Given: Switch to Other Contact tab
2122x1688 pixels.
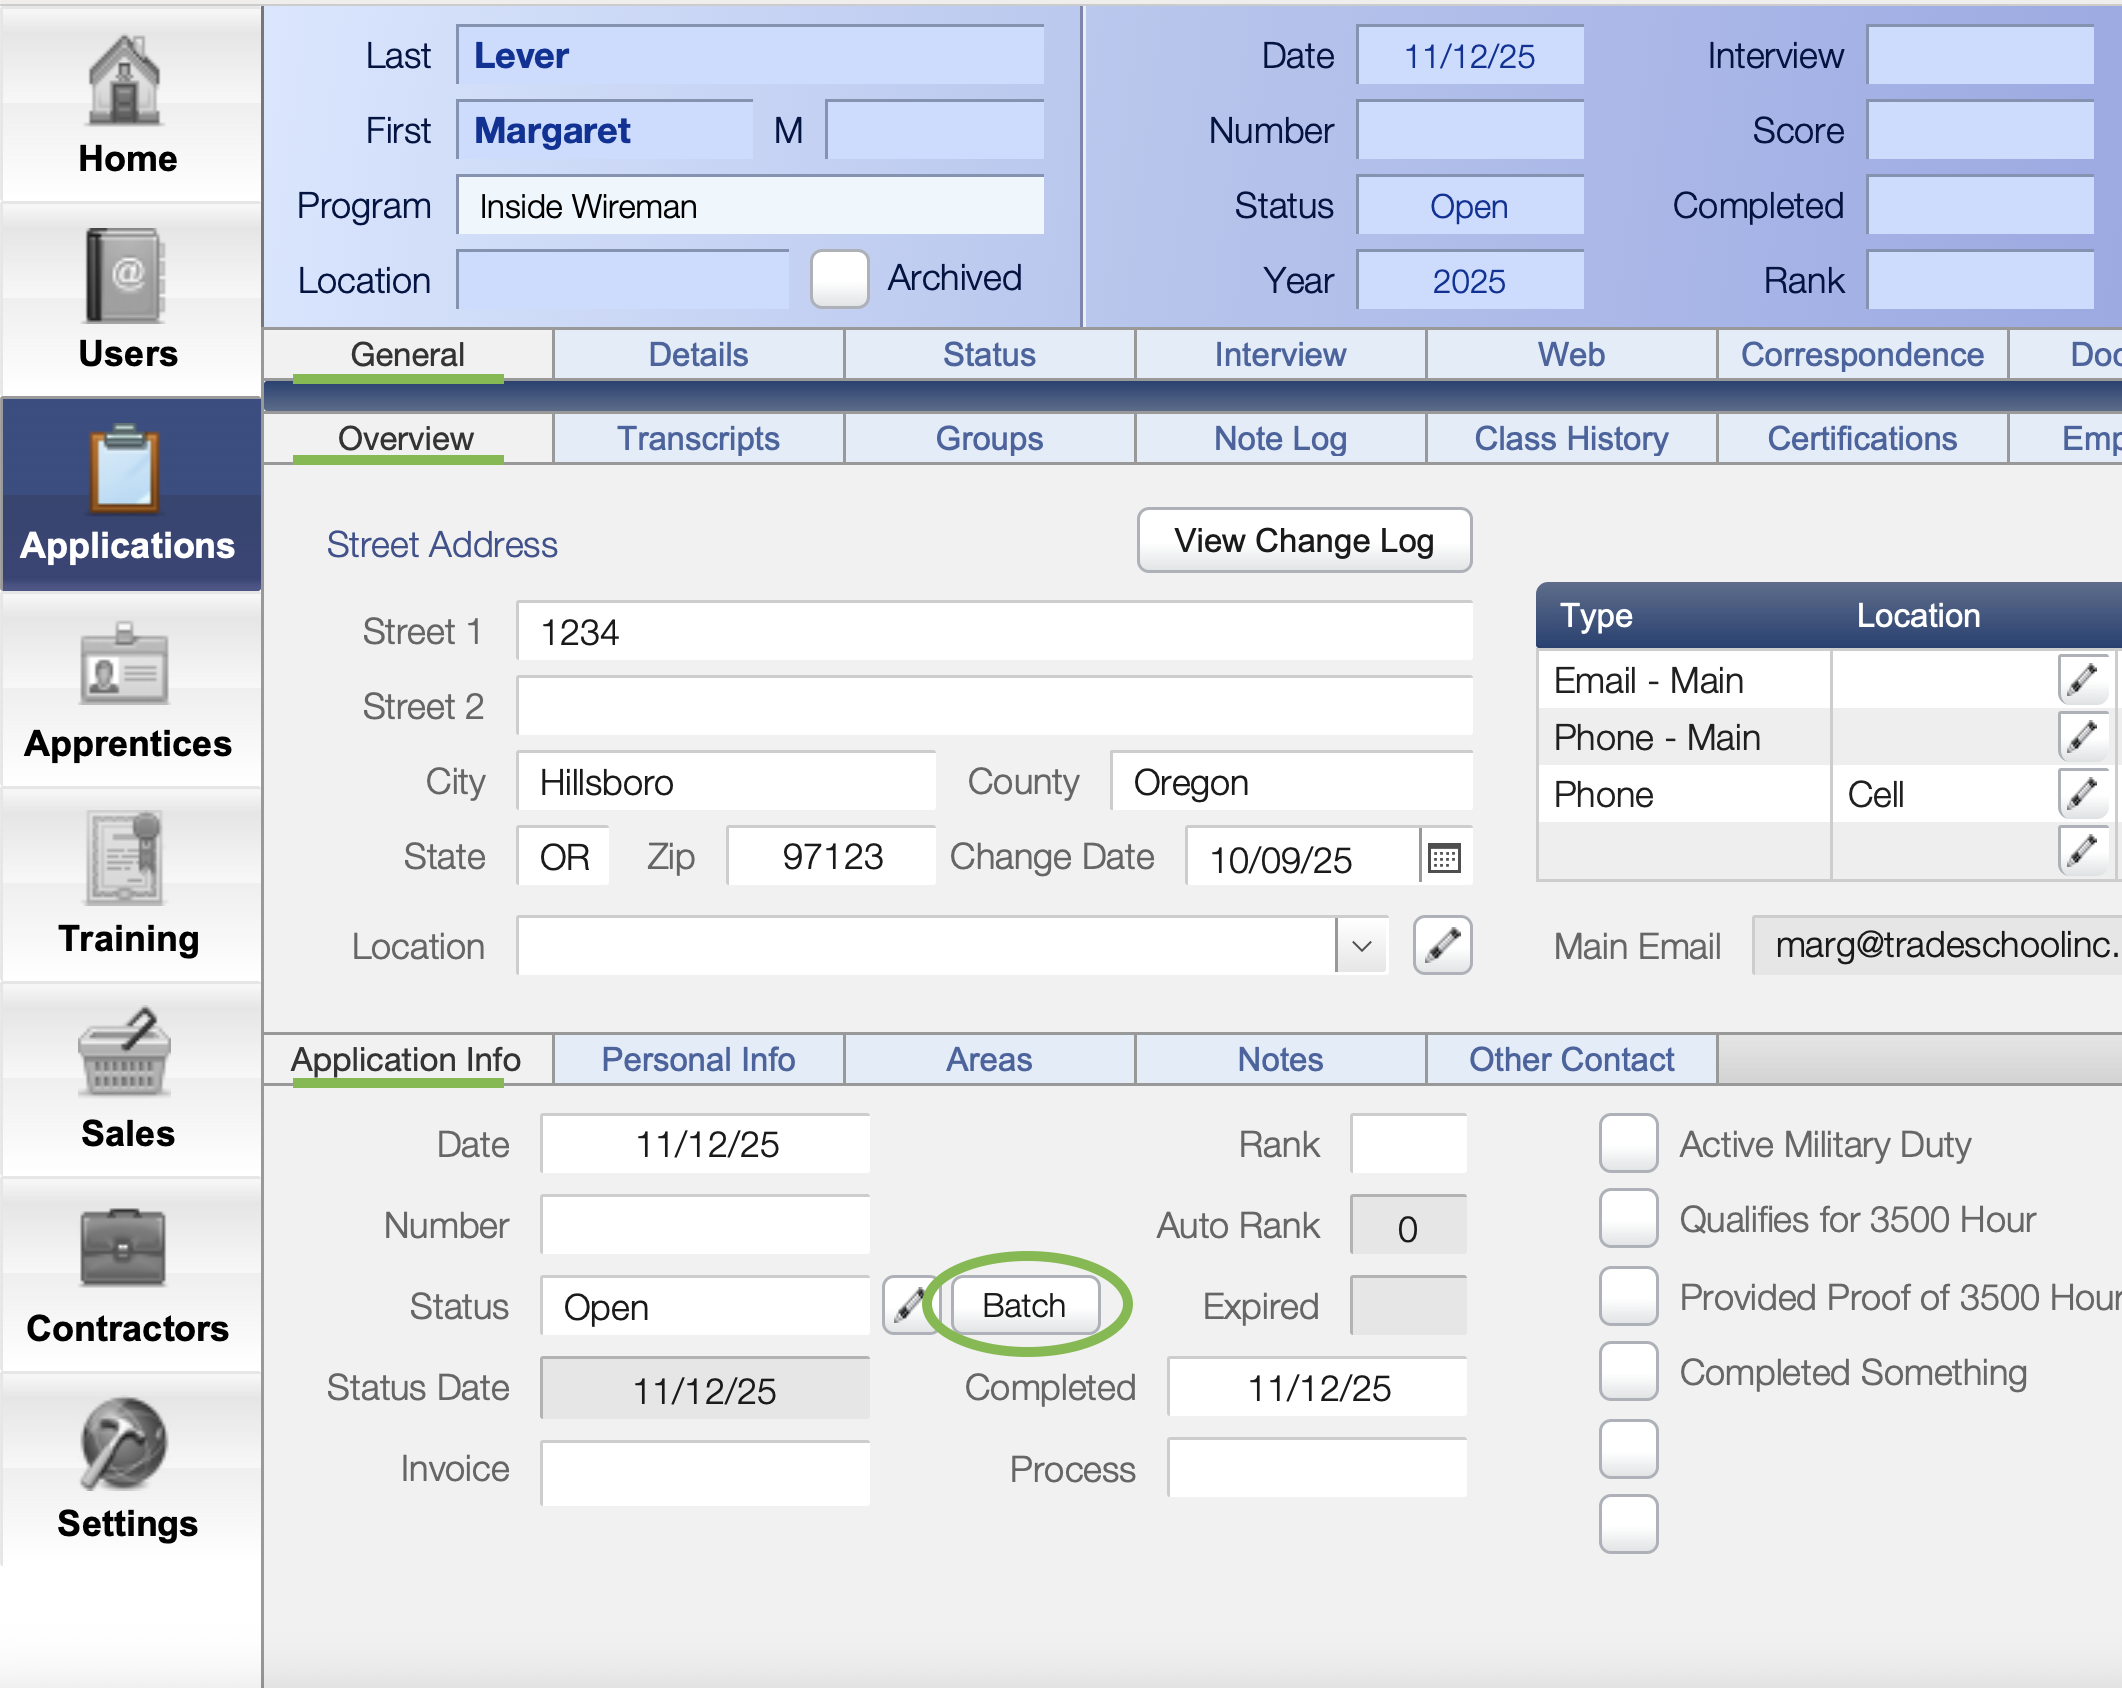Looking at the screenshot, I should click(1571, 1060).
